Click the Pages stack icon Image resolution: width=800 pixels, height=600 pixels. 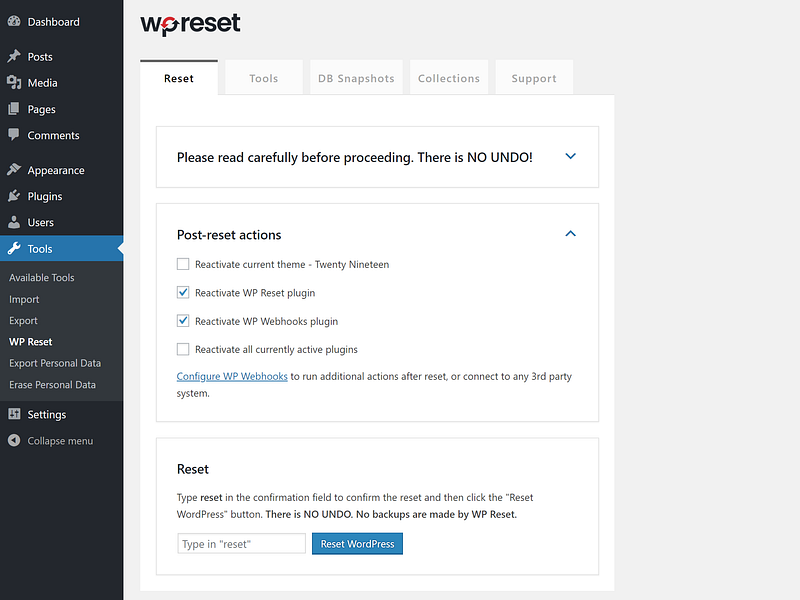[x=14, y=109]
